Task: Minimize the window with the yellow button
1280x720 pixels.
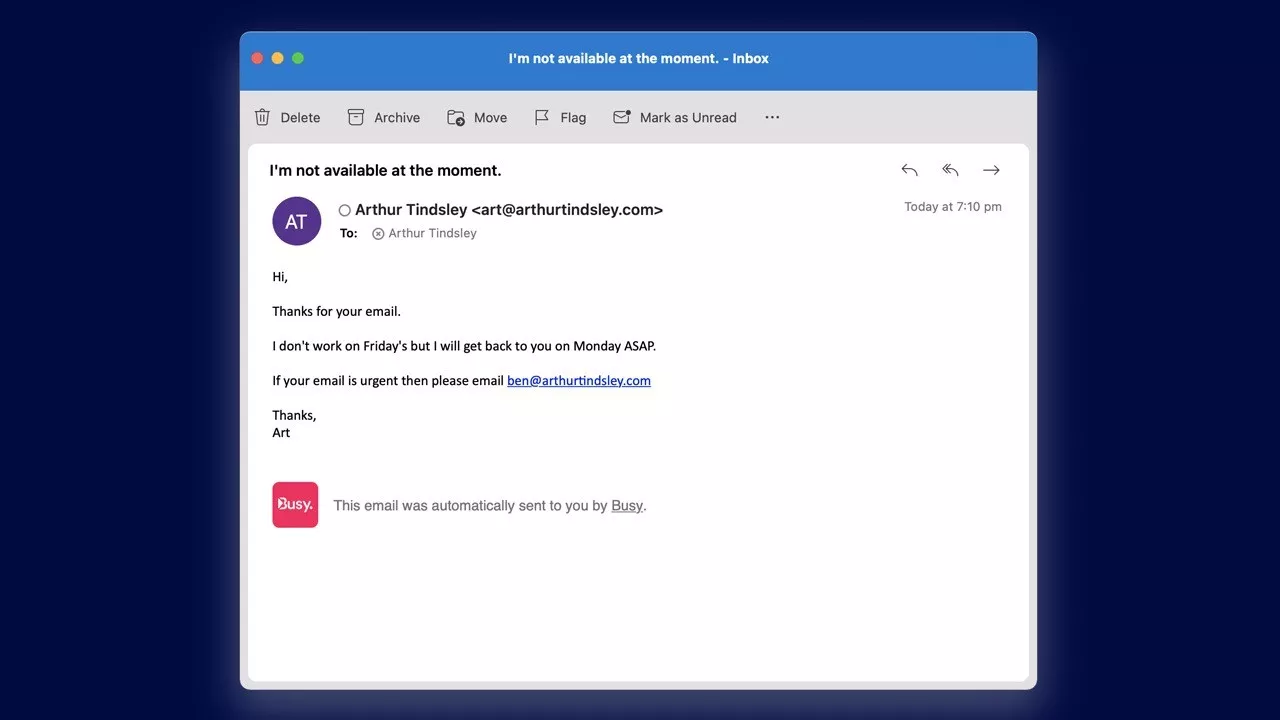Action: click(x=277, y=58)
